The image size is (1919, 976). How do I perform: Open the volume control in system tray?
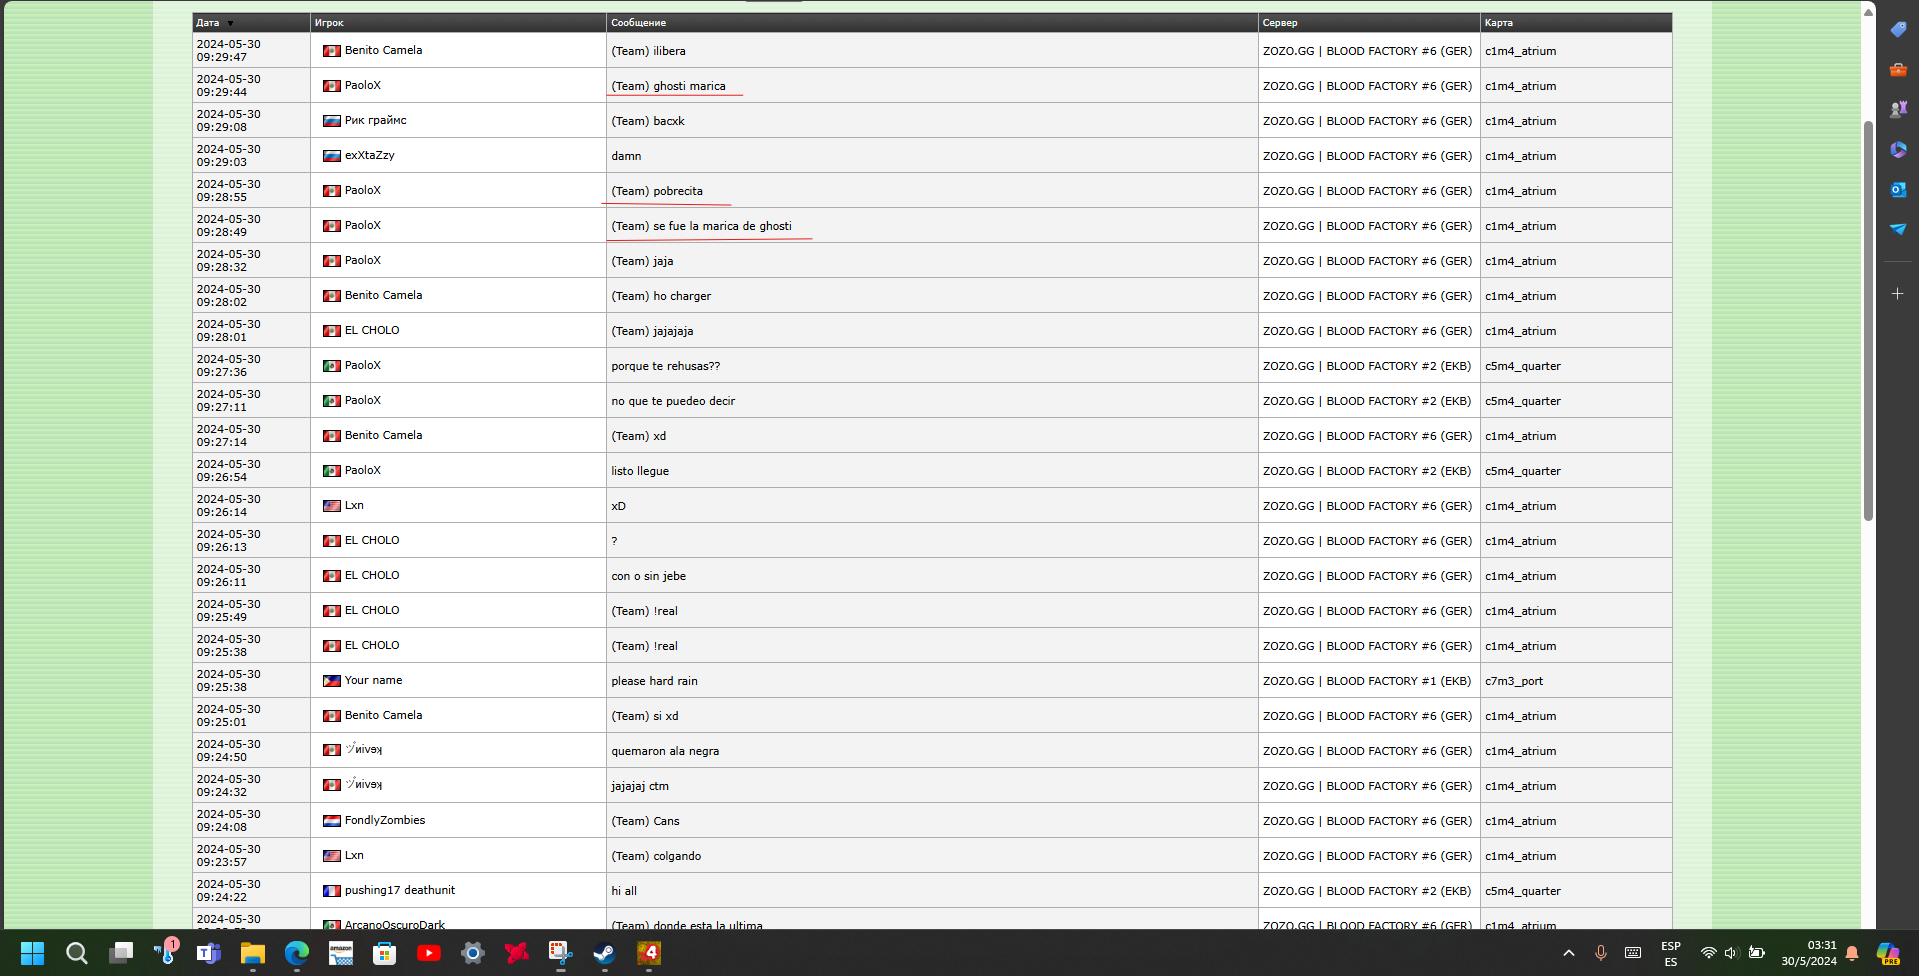1731,953
